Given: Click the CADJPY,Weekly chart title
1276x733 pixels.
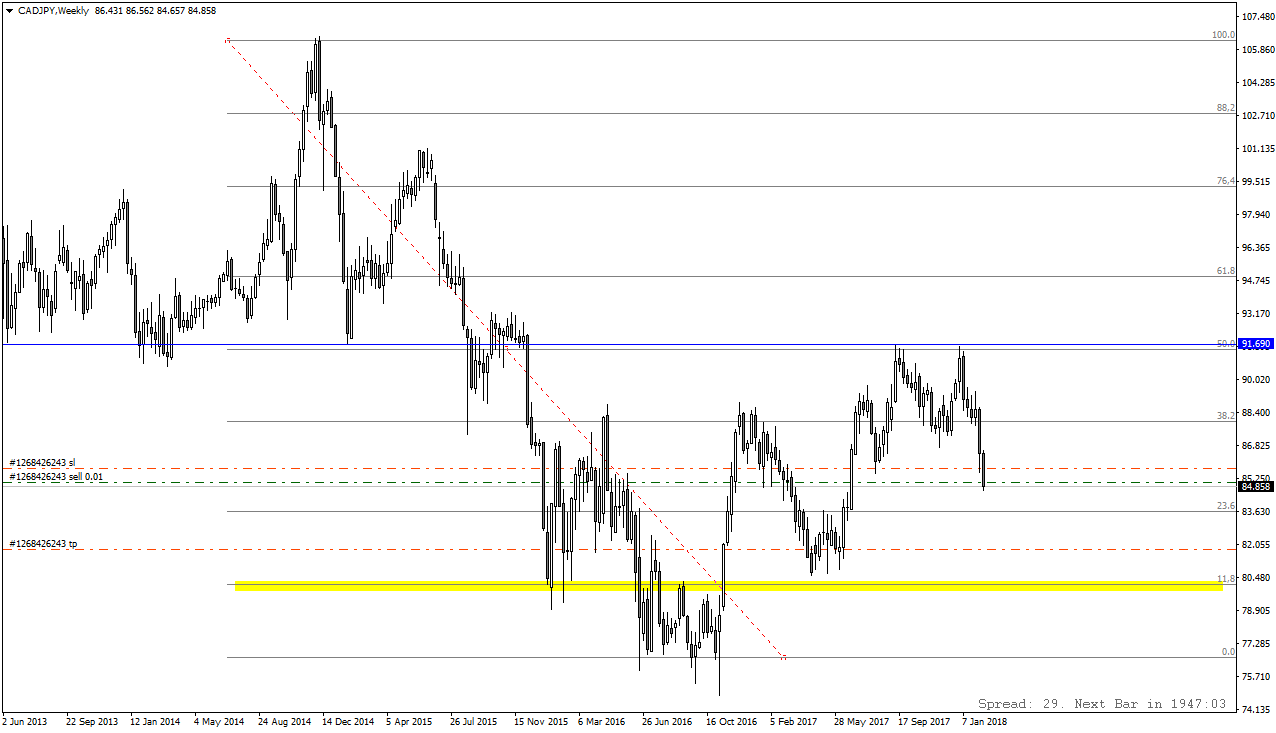Looking at the screenshot, I should click(52, 10).
